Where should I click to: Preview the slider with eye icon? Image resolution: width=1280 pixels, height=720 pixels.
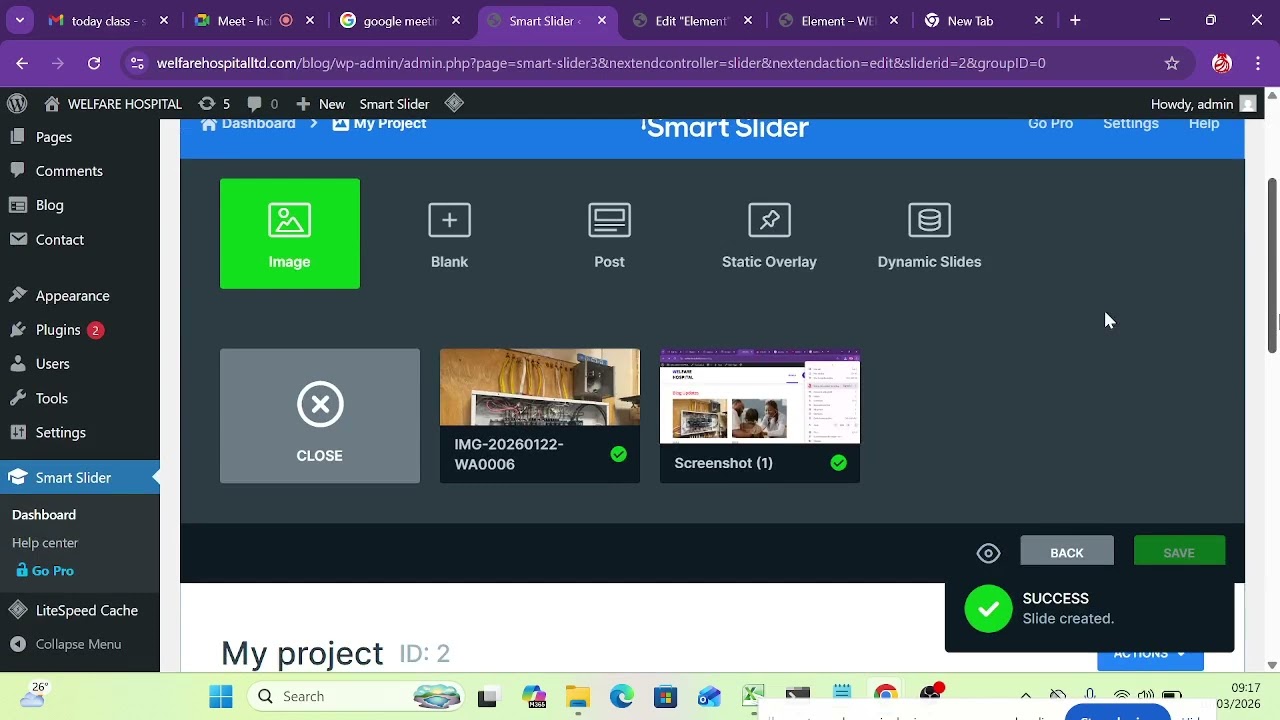pyautogui.click(x=988, y=553)
